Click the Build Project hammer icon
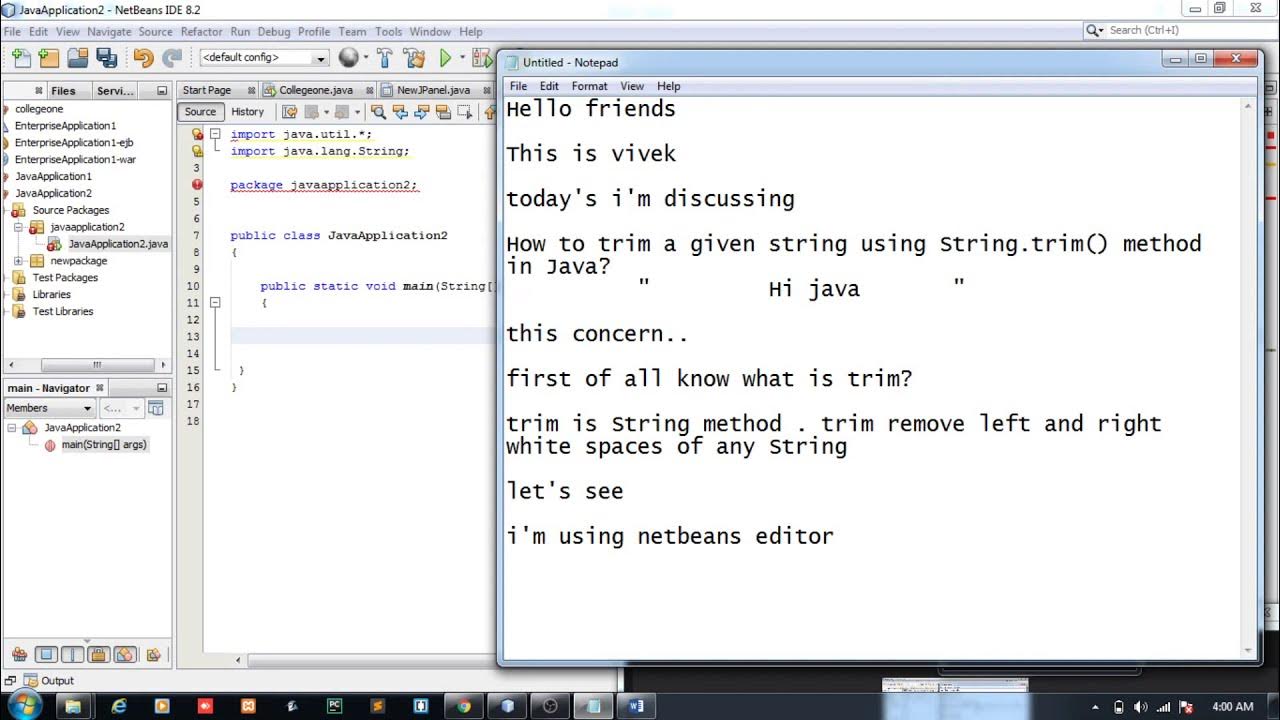This screenshot has width=1280, height=720. pos(385,58)
